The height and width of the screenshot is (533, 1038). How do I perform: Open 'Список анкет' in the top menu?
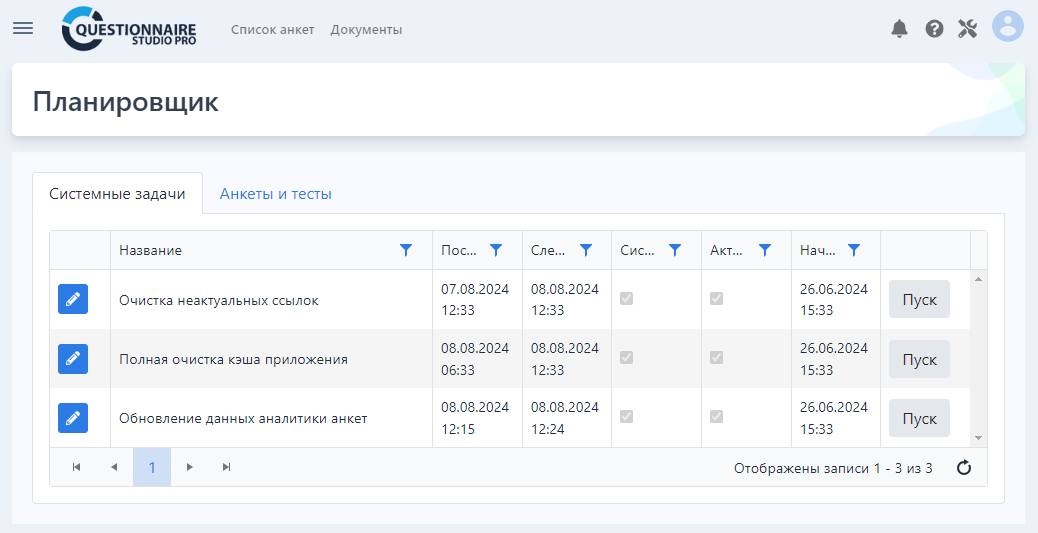(272, 30)
